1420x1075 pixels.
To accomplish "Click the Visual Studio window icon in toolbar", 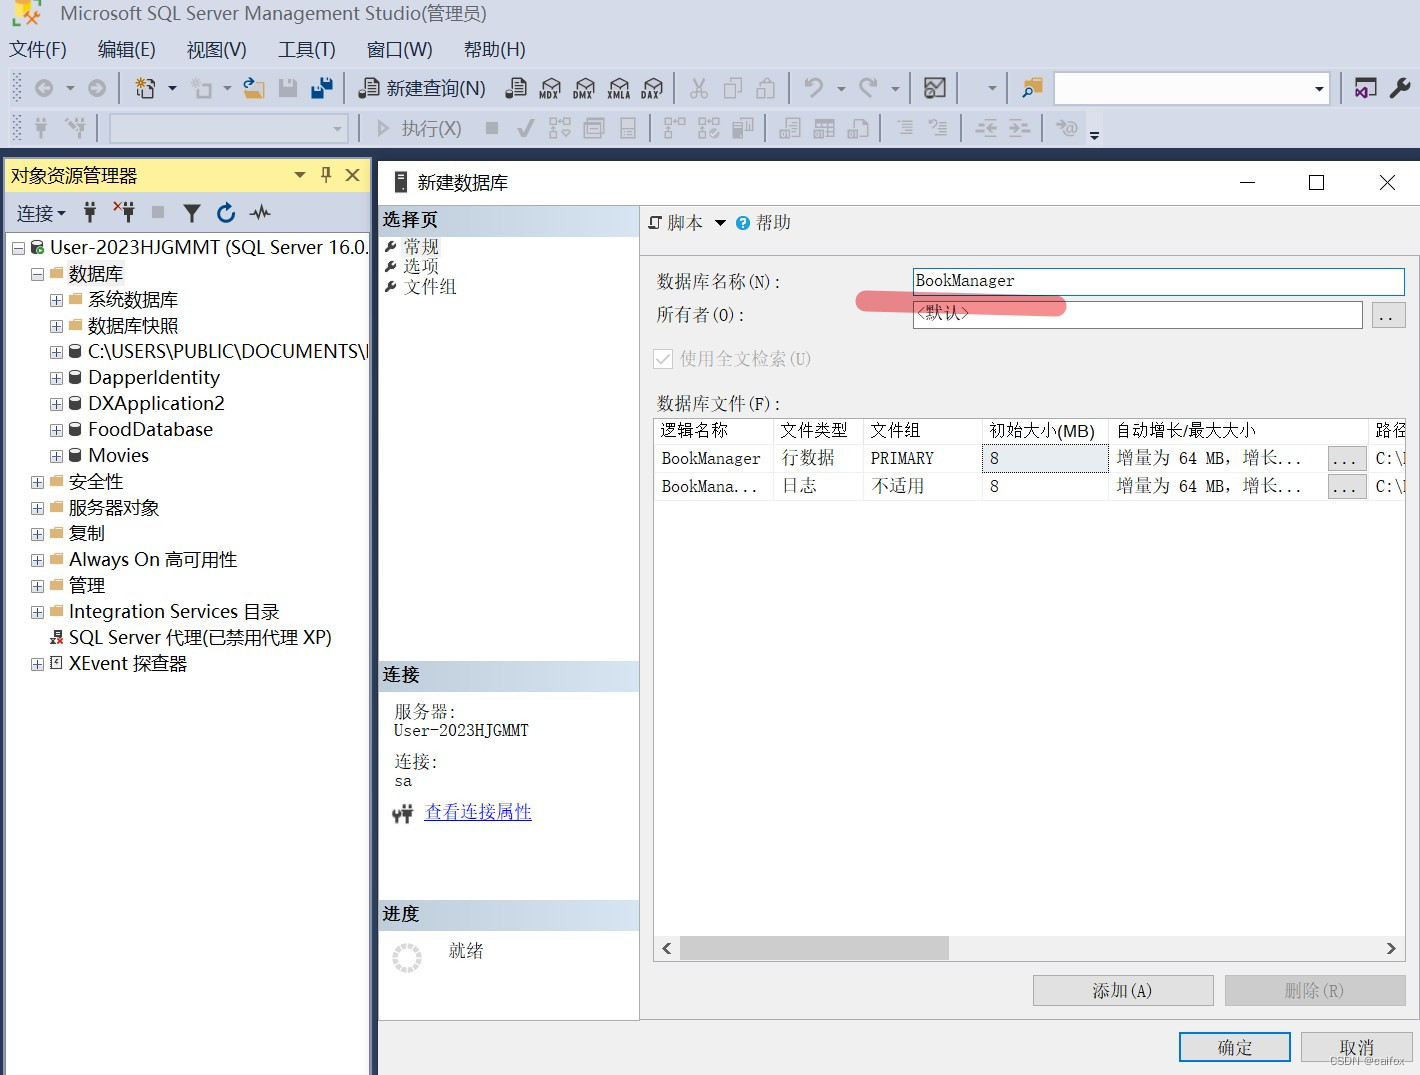I will 1365,88.
